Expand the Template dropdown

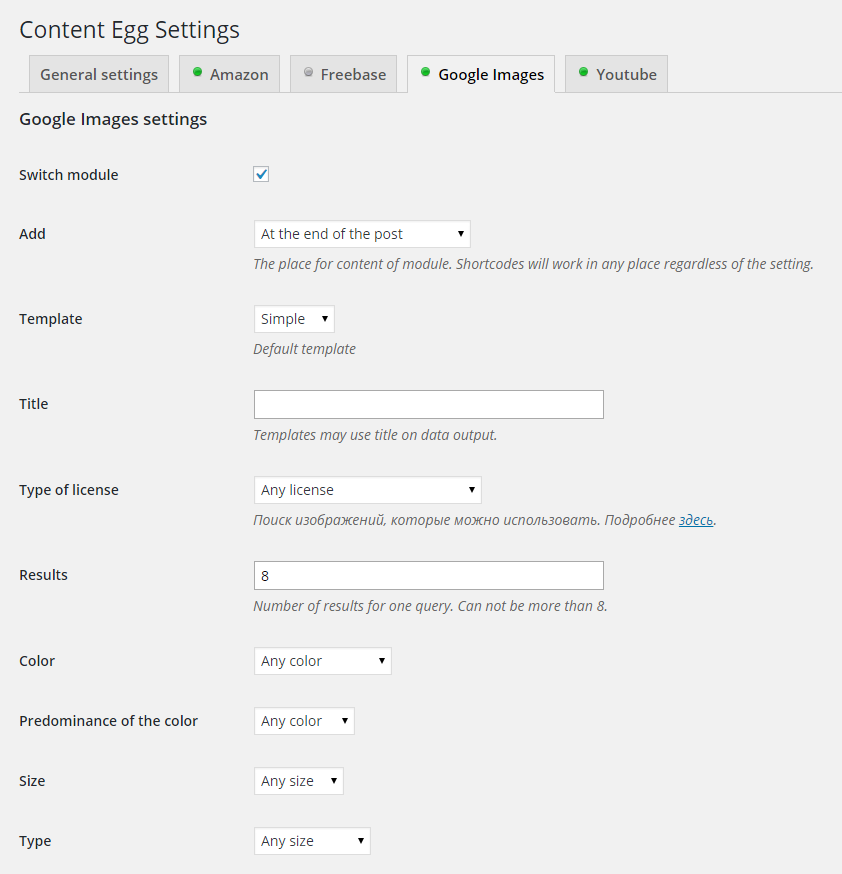coord(294,319)
